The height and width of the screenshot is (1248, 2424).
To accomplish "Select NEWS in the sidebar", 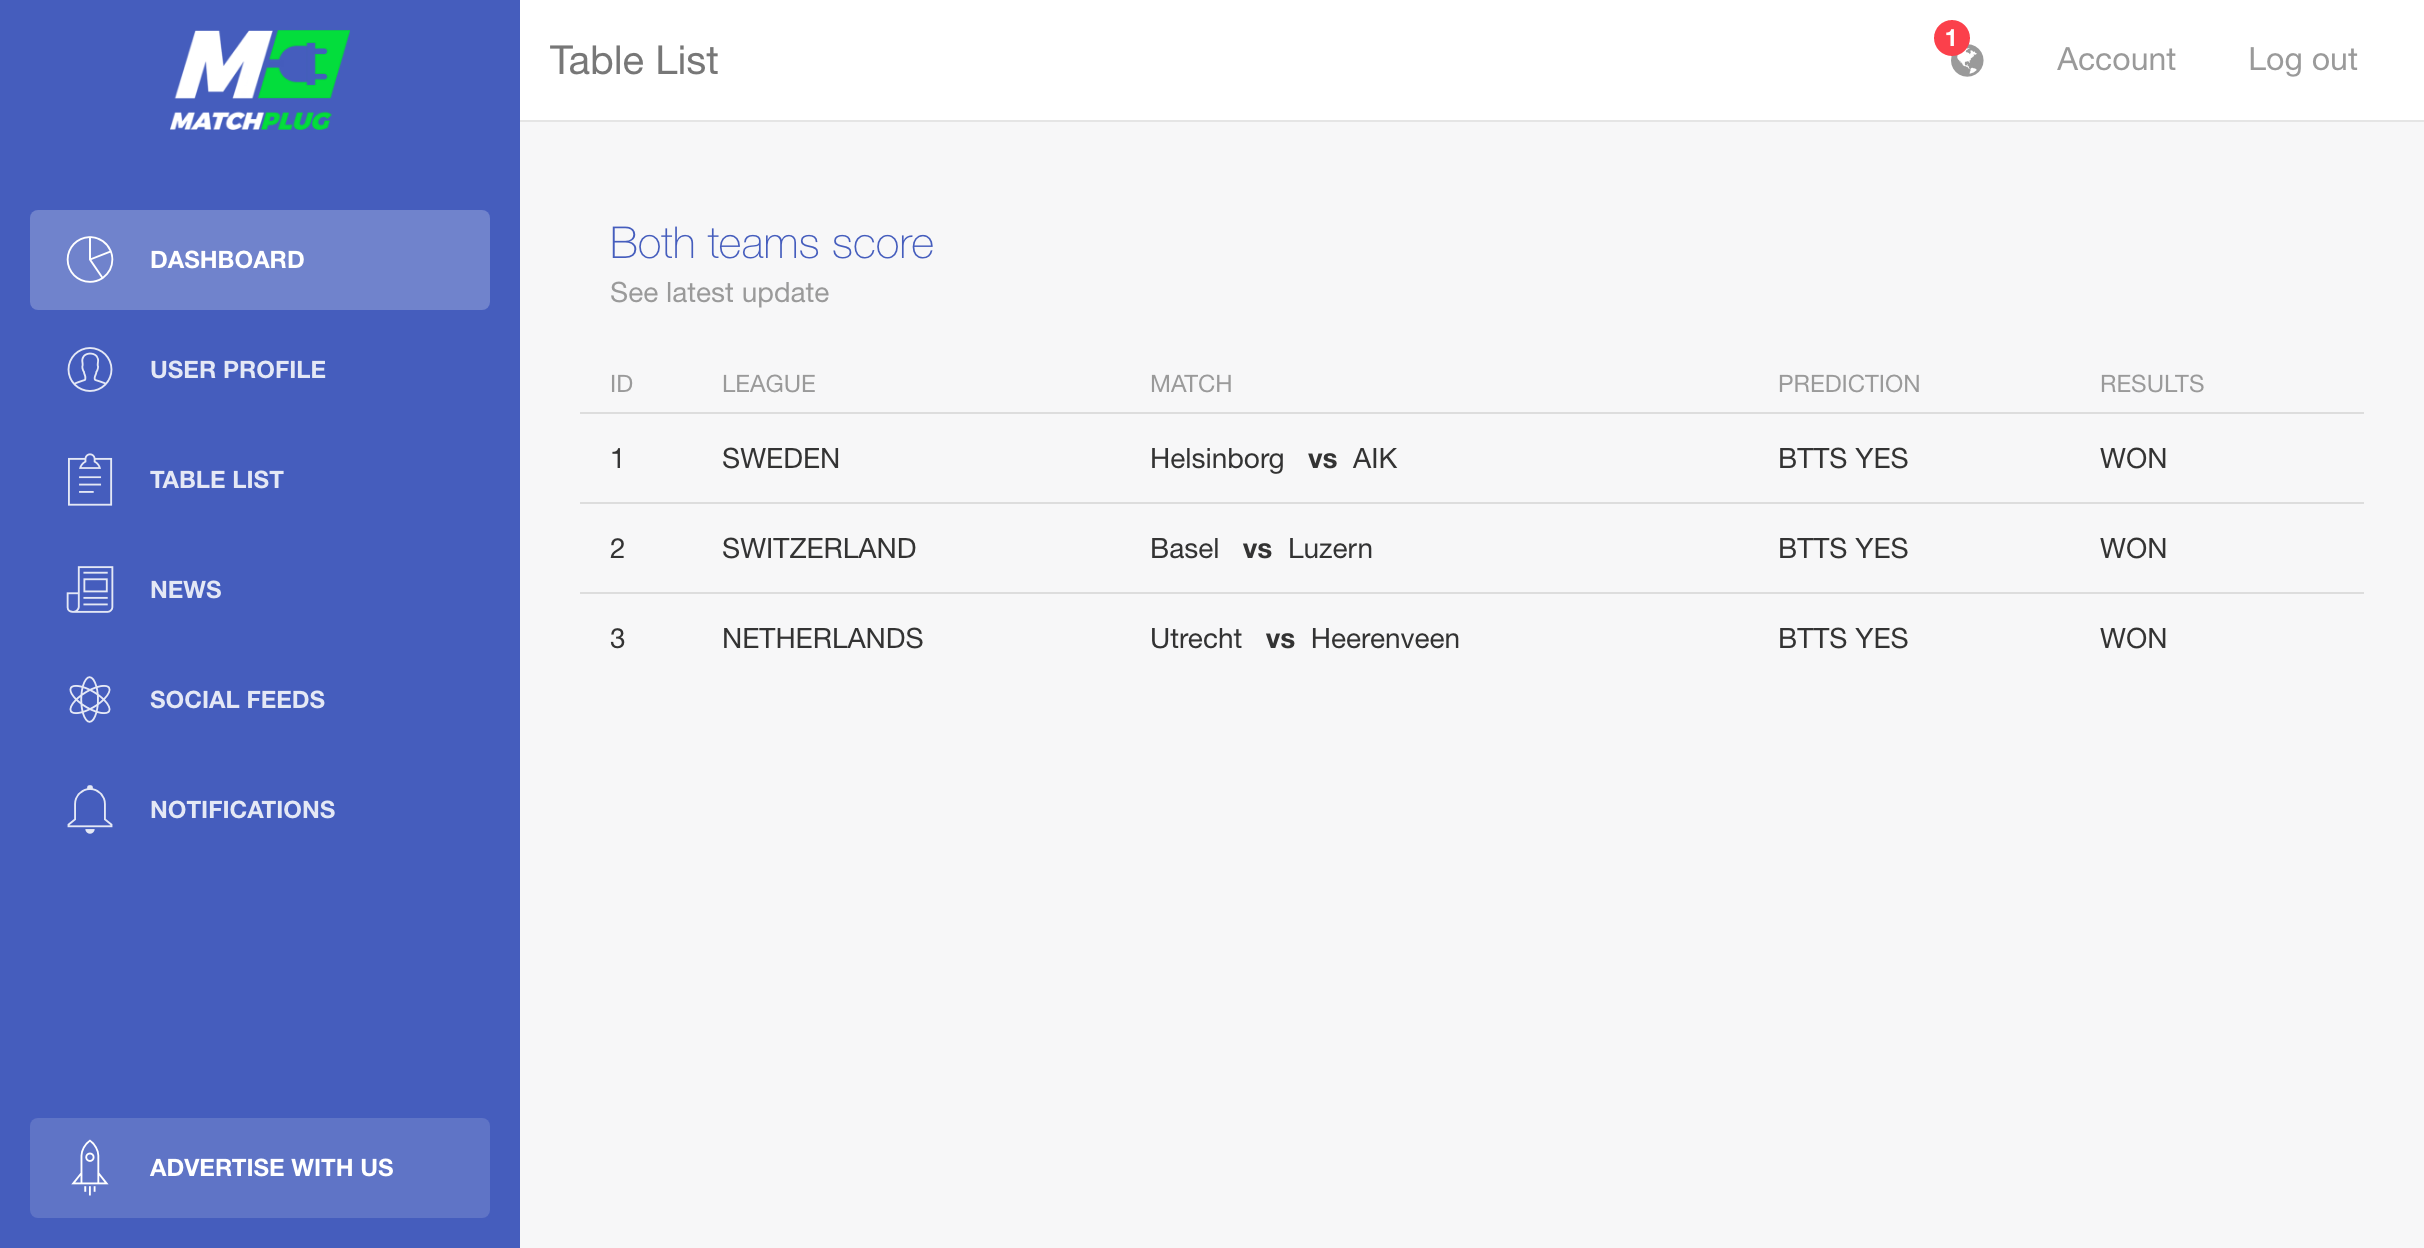I will [260, 590].
